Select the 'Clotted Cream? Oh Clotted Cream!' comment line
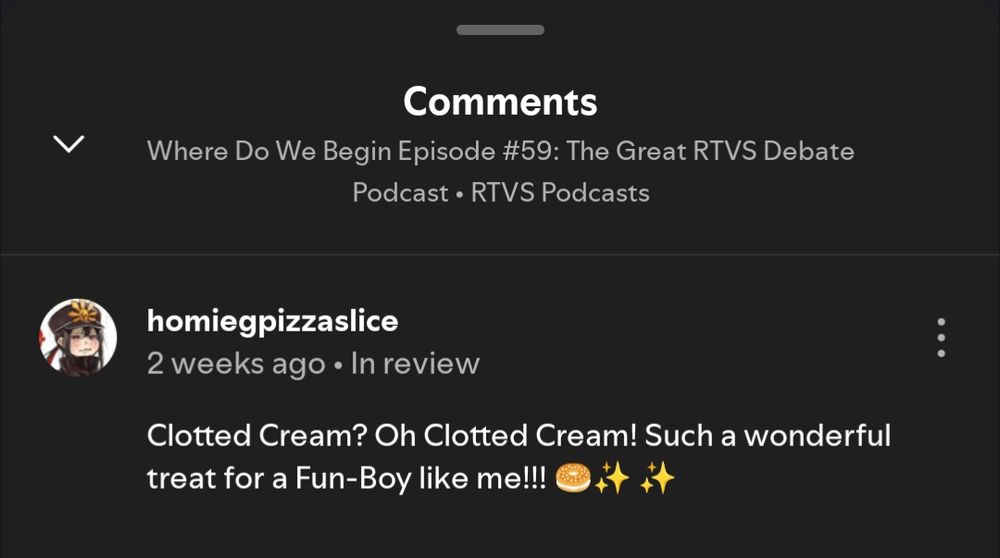This screenshot has height=558, width=1000. pos(392,436)
